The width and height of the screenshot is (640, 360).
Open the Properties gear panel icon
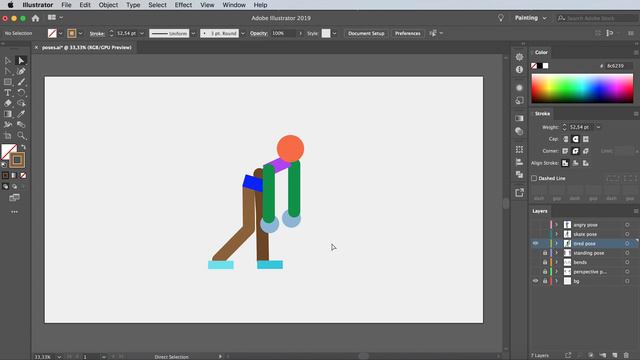[x=519, y=57]
